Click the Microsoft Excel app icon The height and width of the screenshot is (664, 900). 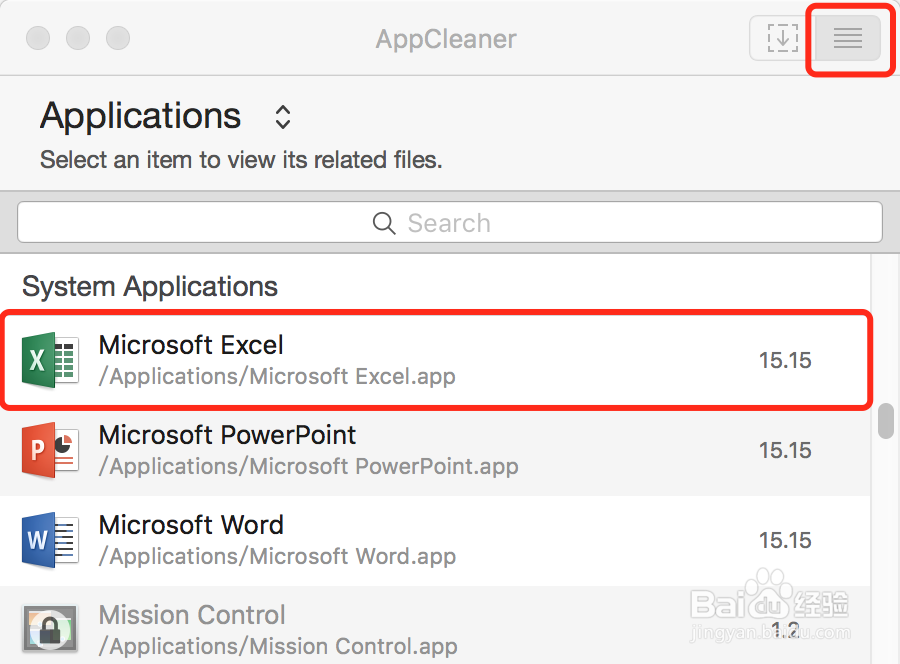point(50,360)
